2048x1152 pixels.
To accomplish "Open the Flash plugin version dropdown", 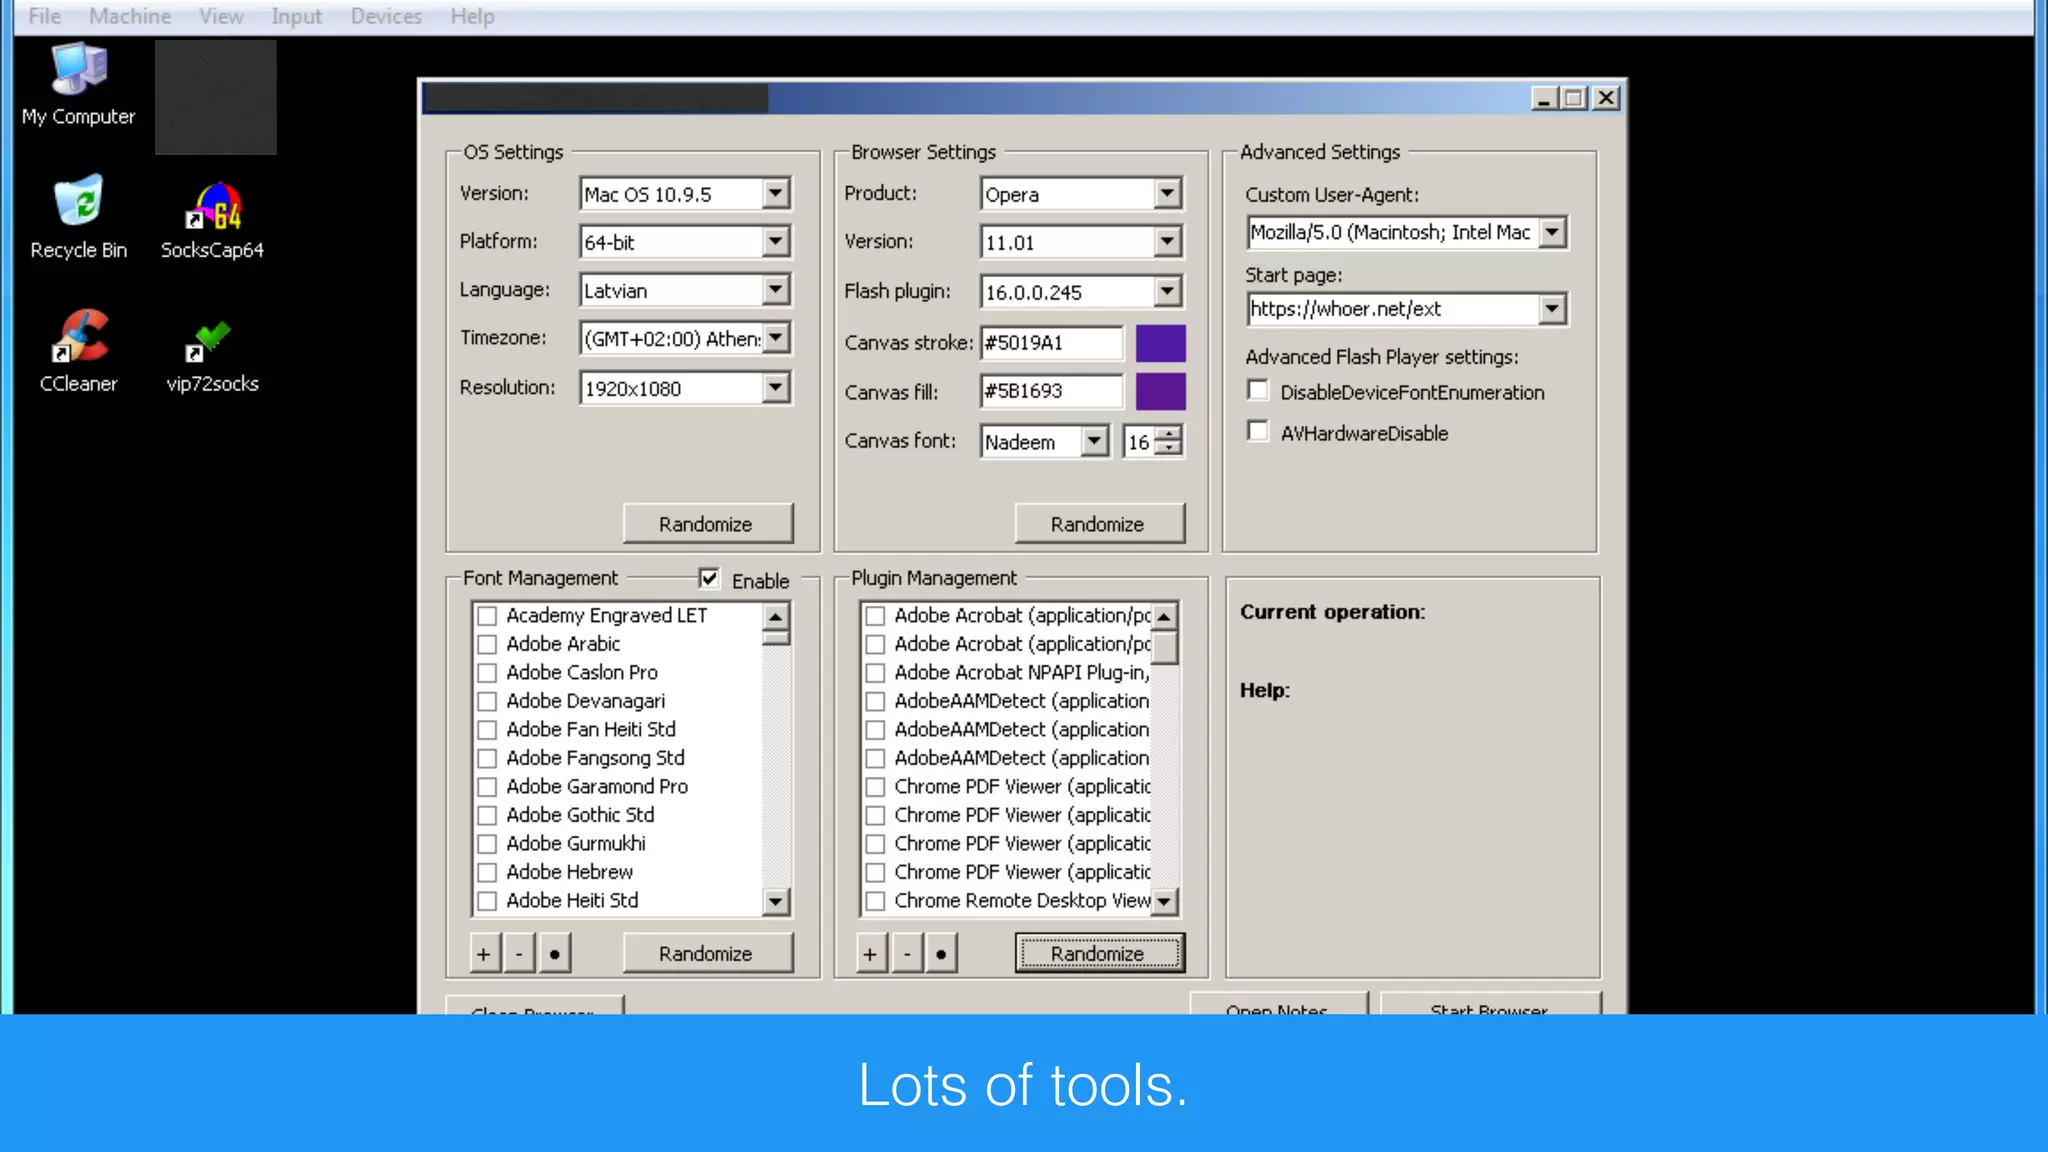I will (1167, 292).
